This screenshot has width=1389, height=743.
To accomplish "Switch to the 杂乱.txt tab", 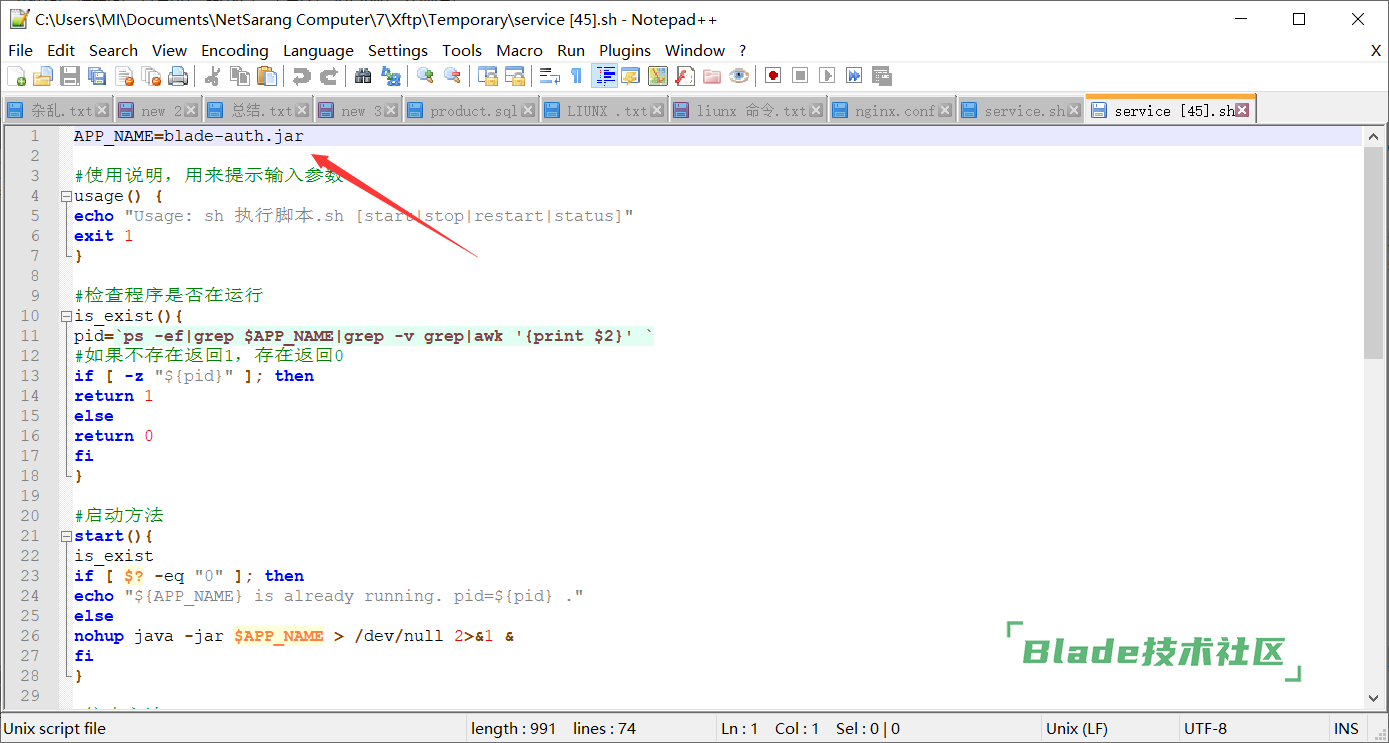I will pyautogui.click(x=58, y=111).
